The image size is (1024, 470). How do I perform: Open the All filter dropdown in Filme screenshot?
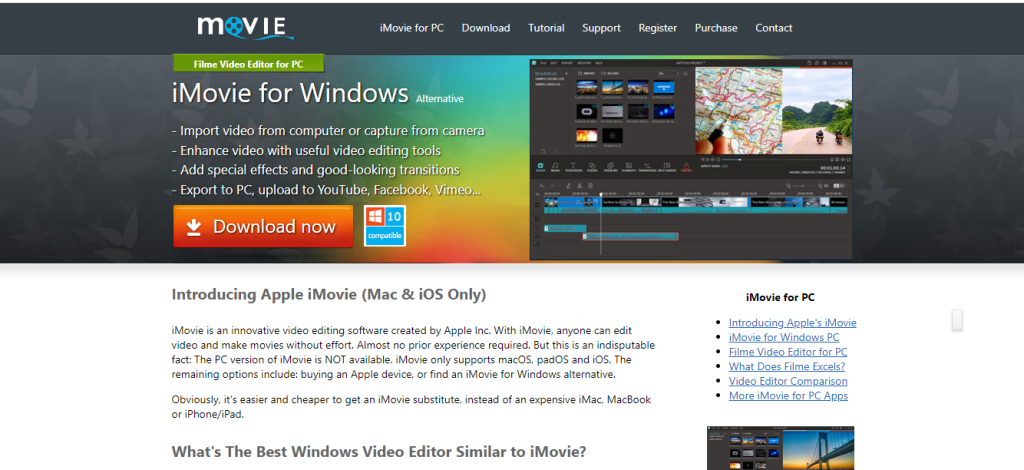click(669, 73)
